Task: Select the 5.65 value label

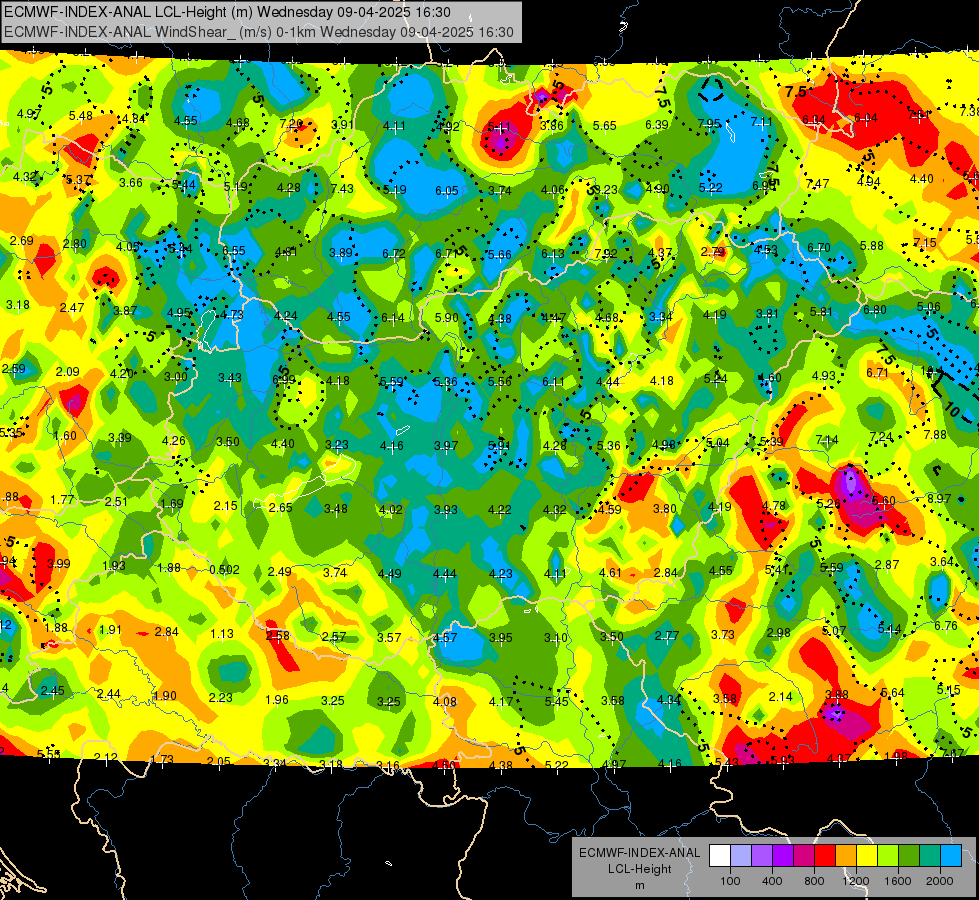Action: [604, 126]
